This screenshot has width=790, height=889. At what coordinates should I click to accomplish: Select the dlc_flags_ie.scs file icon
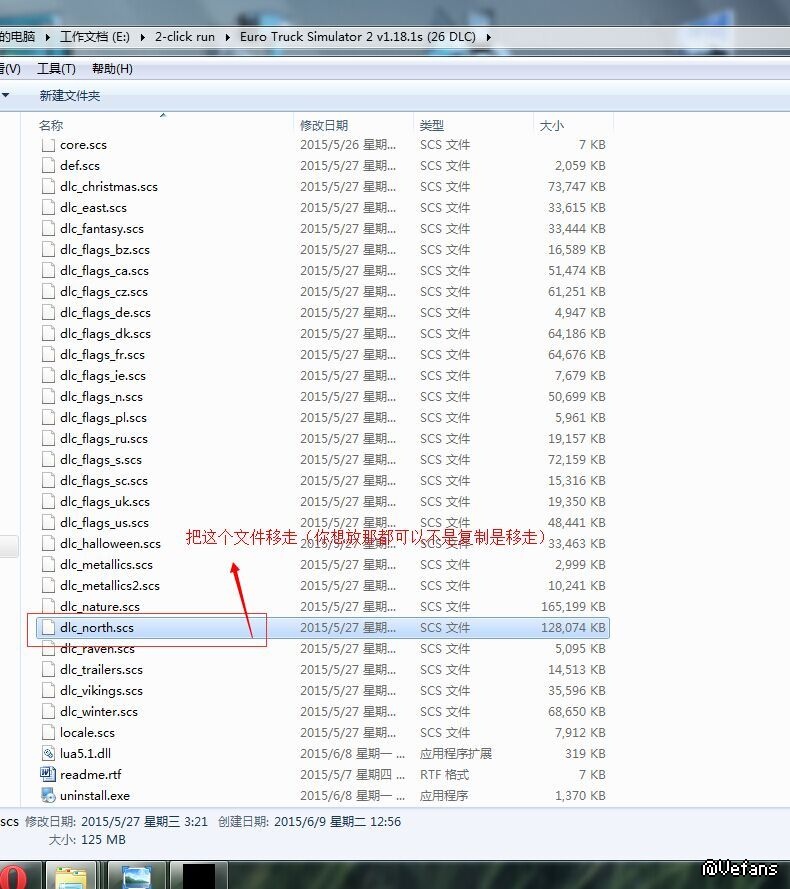[48, 375]
